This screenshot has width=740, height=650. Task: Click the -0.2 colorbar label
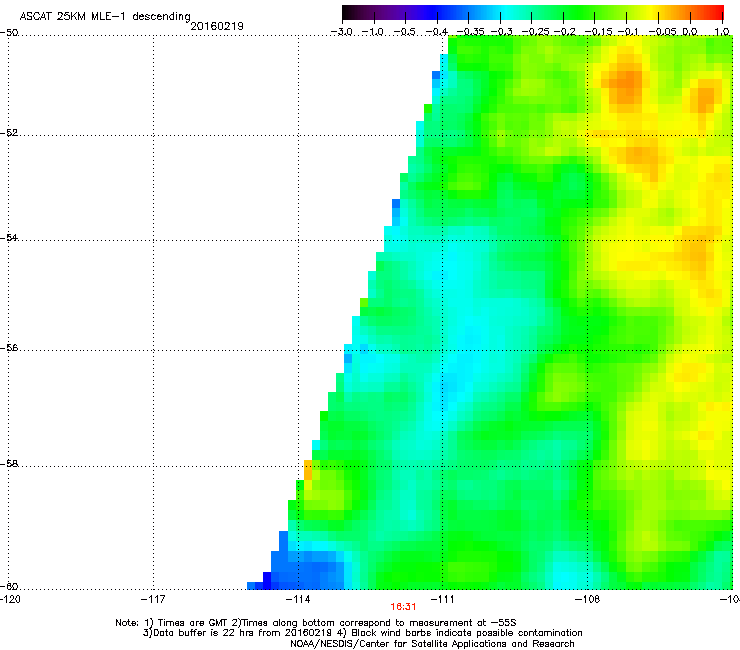click(564, 32)
